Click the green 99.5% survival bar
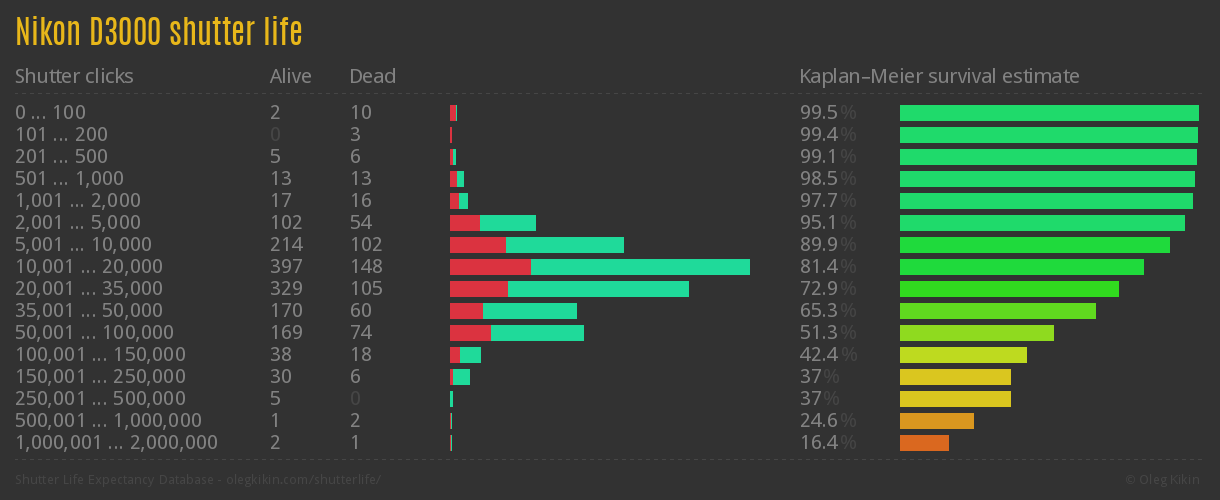The height and width of the screenshot is (500, 1220). tap(1049, 113)
